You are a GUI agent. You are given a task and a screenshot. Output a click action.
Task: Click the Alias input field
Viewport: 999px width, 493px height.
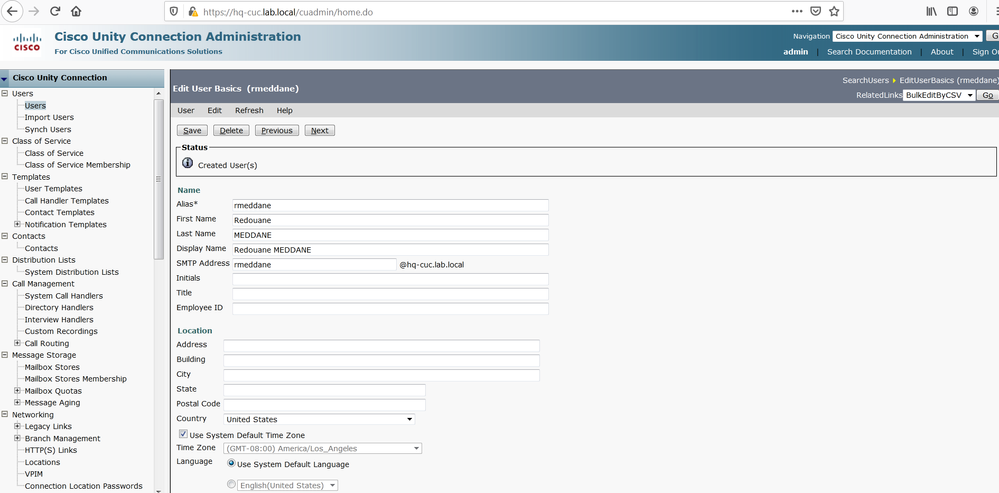(x=390, y=205)
